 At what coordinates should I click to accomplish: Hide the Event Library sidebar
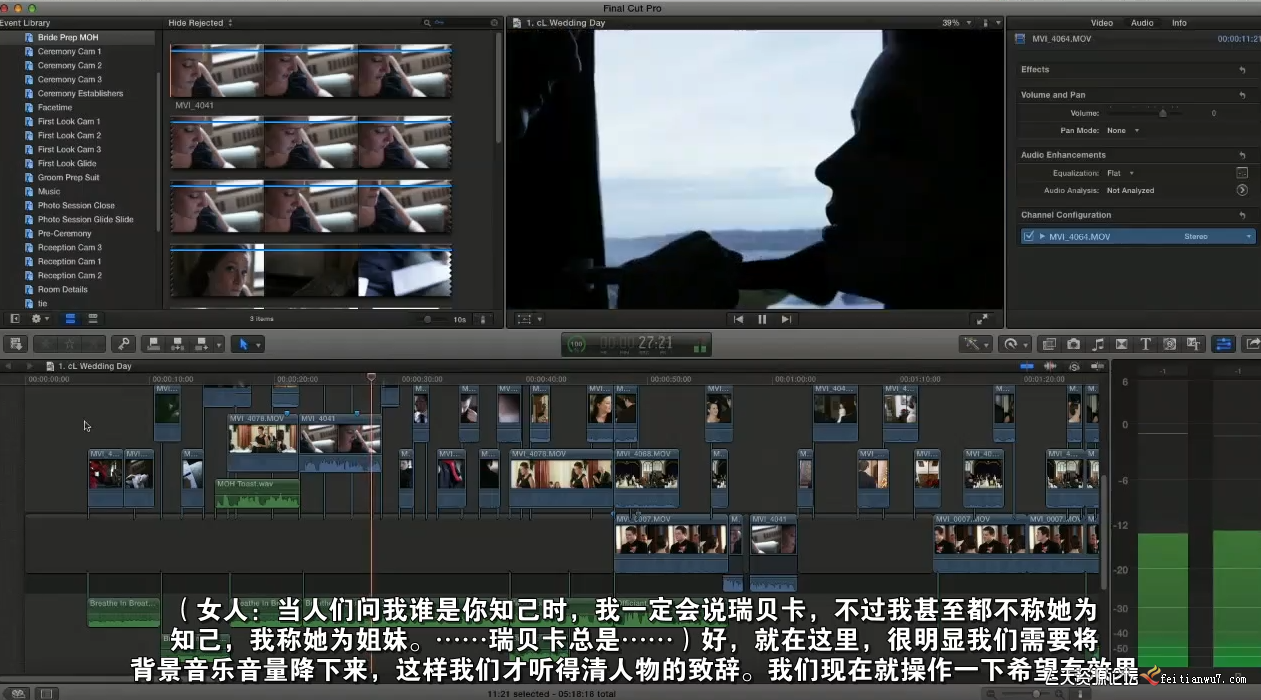(x=14, y=319)
